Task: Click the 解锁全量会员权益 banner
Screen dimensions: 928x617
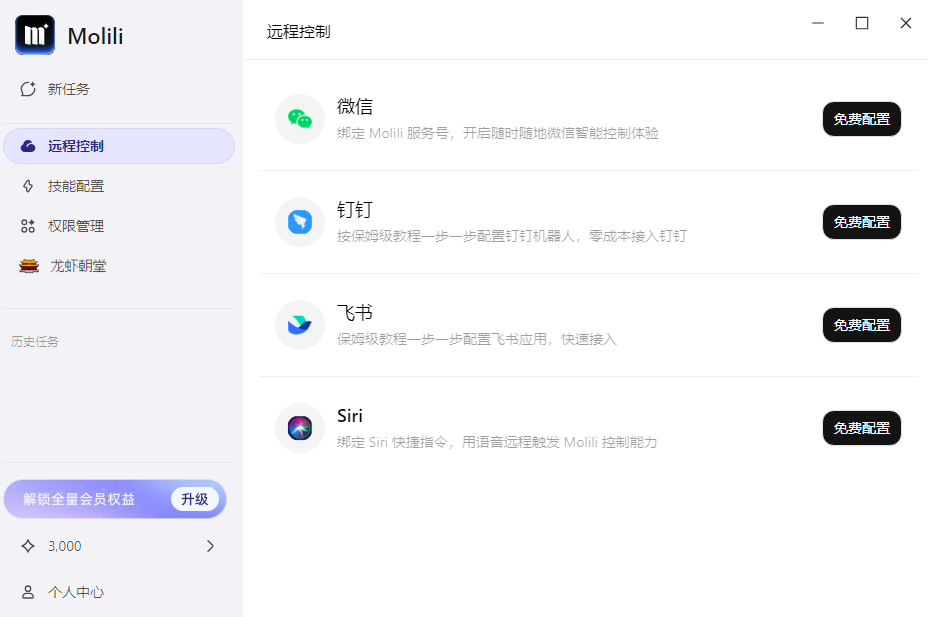Action: coord(115,499)
